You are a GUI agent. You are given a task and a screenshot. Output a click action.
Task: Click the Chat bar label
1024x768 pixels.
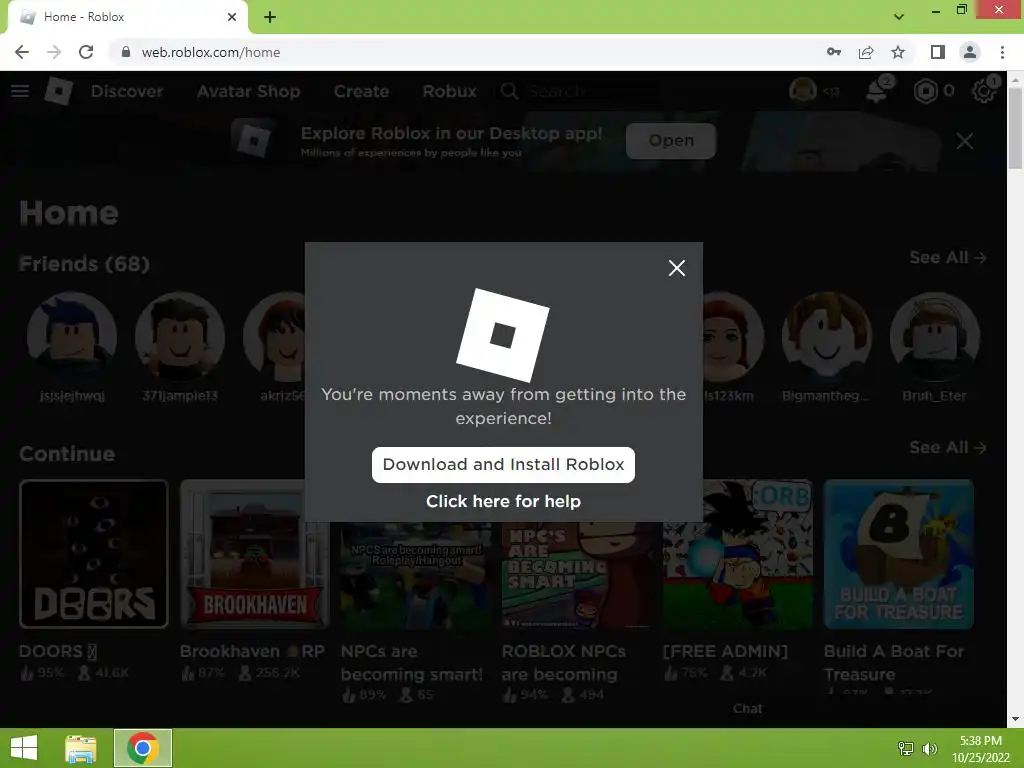747,709
